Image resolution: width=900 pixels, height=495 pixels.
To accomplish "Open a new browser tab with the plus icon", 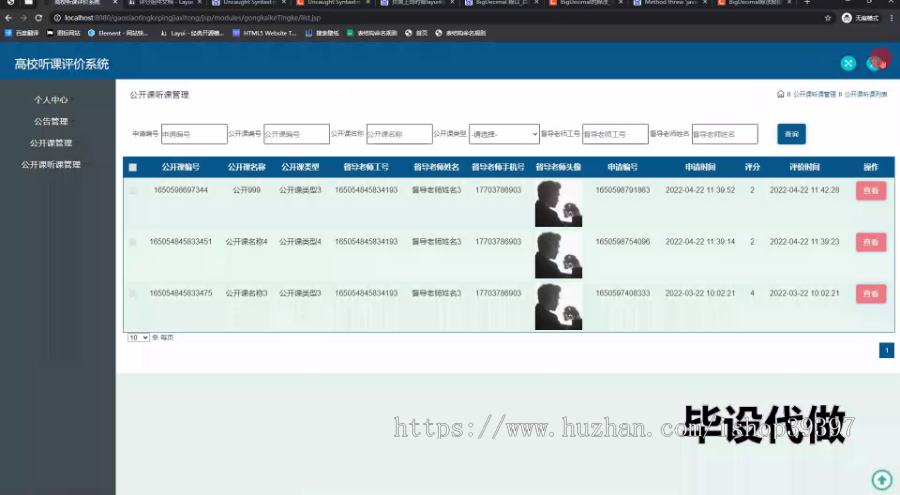I will click(x=806, y=3).
